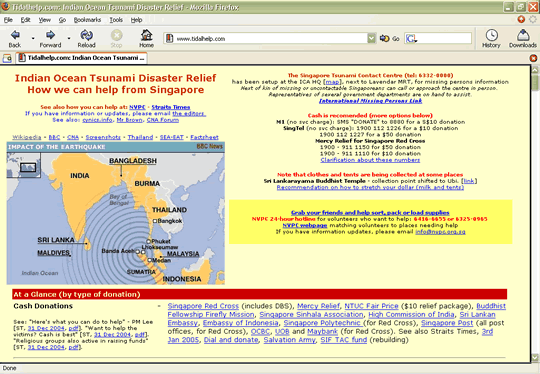
Task: Select the Tidalhelp.com Indian Ocean Tsunami tab
Action: pos(82,58)
